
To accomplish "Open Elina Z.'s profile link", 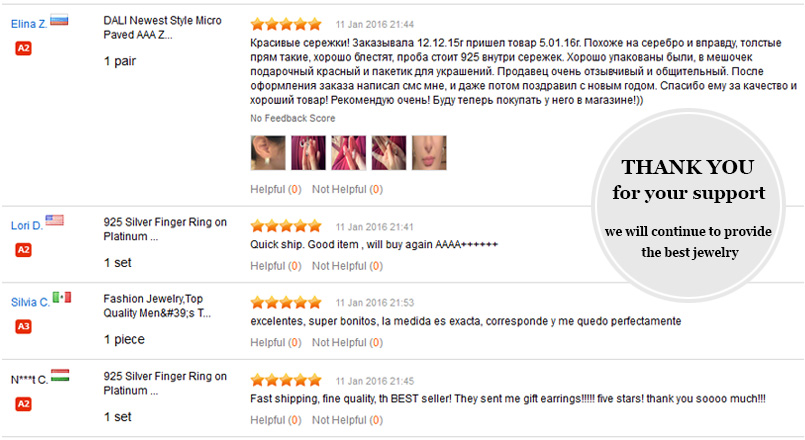I will (29, 24).
